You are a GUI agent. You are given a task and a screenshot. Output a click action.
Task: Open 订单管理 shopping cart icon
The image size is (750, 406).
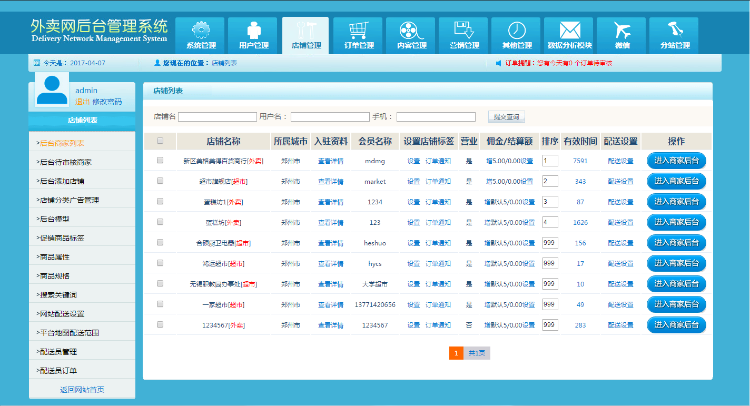(x=359, y=30)
